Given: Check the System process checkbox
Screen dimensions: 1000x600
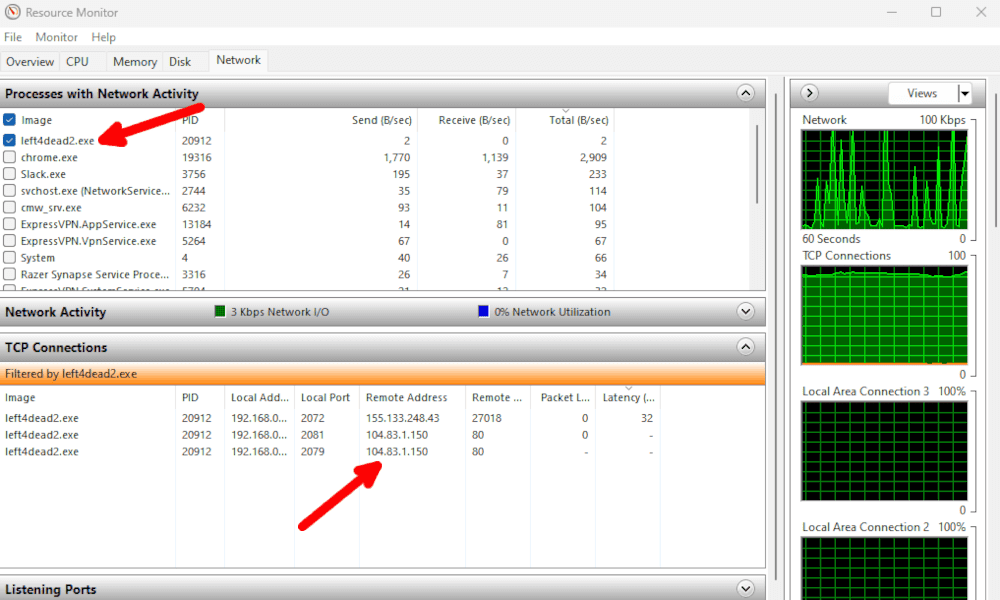Looking at the screenshot, I should [10, 258].
